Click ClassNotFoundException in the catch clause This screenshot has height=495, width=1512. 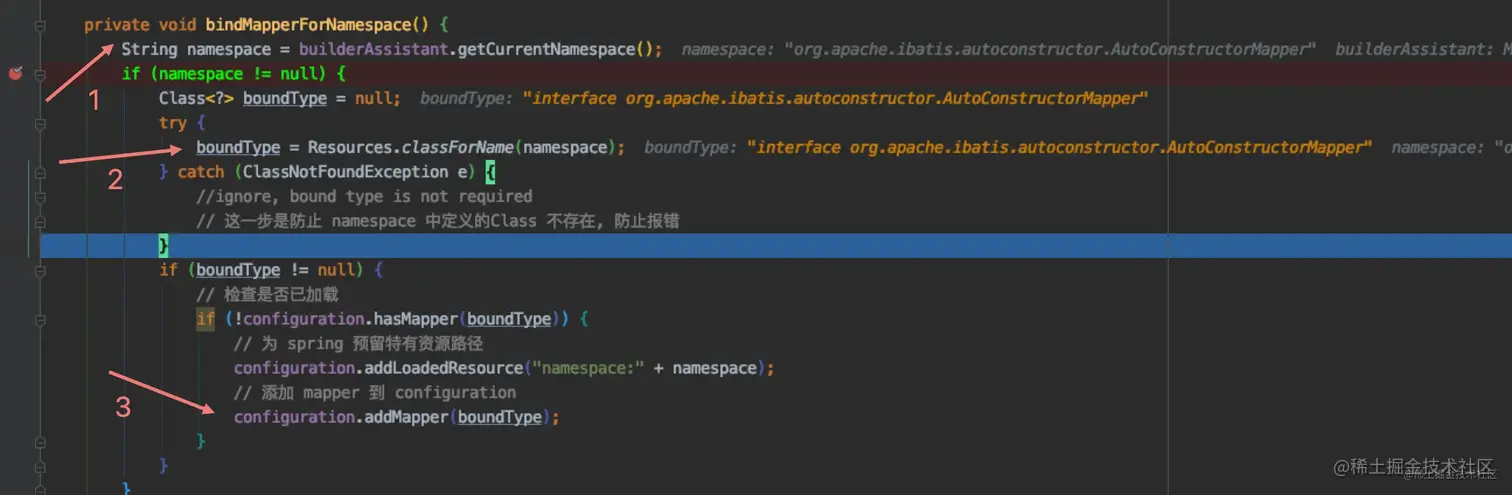tap(345, 172)
